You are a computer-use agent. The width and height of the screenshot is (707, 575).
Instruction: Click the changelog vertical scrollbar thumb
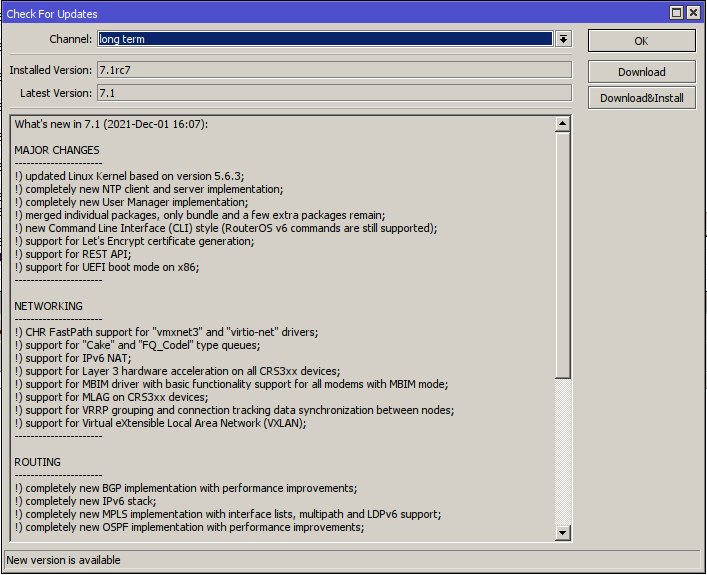click(562, 255)
